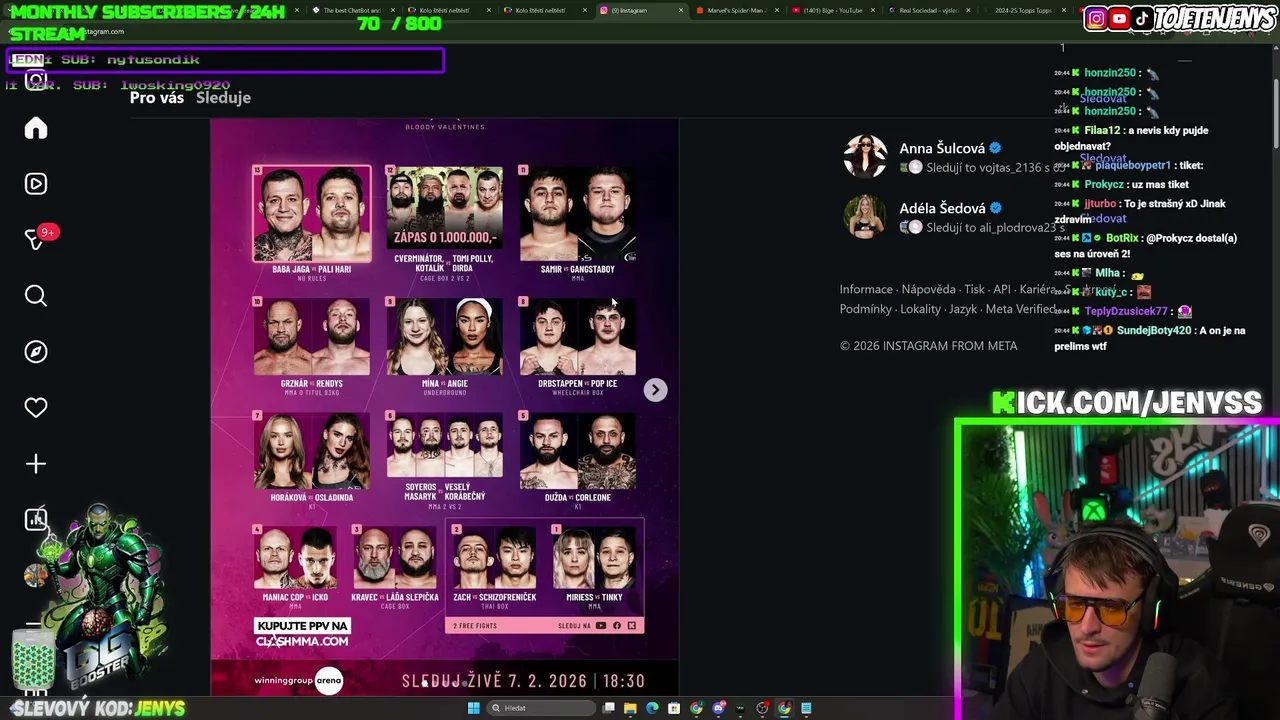Open File Explorer from the taskbar
The width and height of the screenshot is (1280, 720).
pyautogui.click(x=630, y=708)
